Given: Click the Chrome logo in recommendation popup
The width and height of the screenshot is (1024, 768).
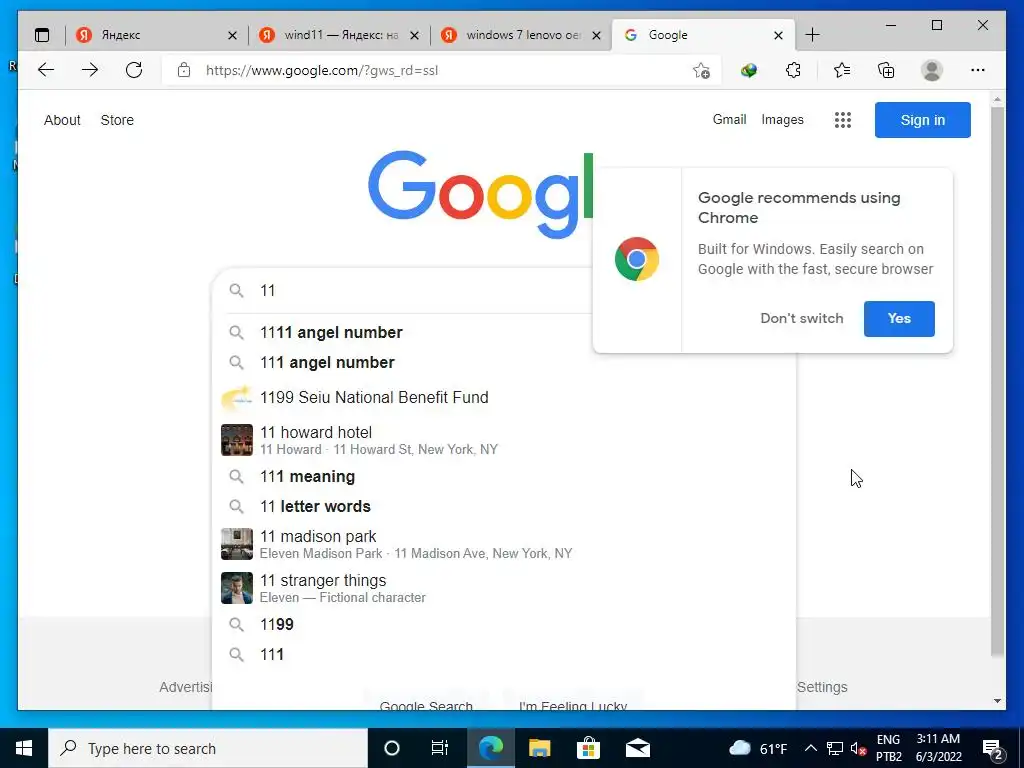Looking at the screenshot, I should pos(637,259).
